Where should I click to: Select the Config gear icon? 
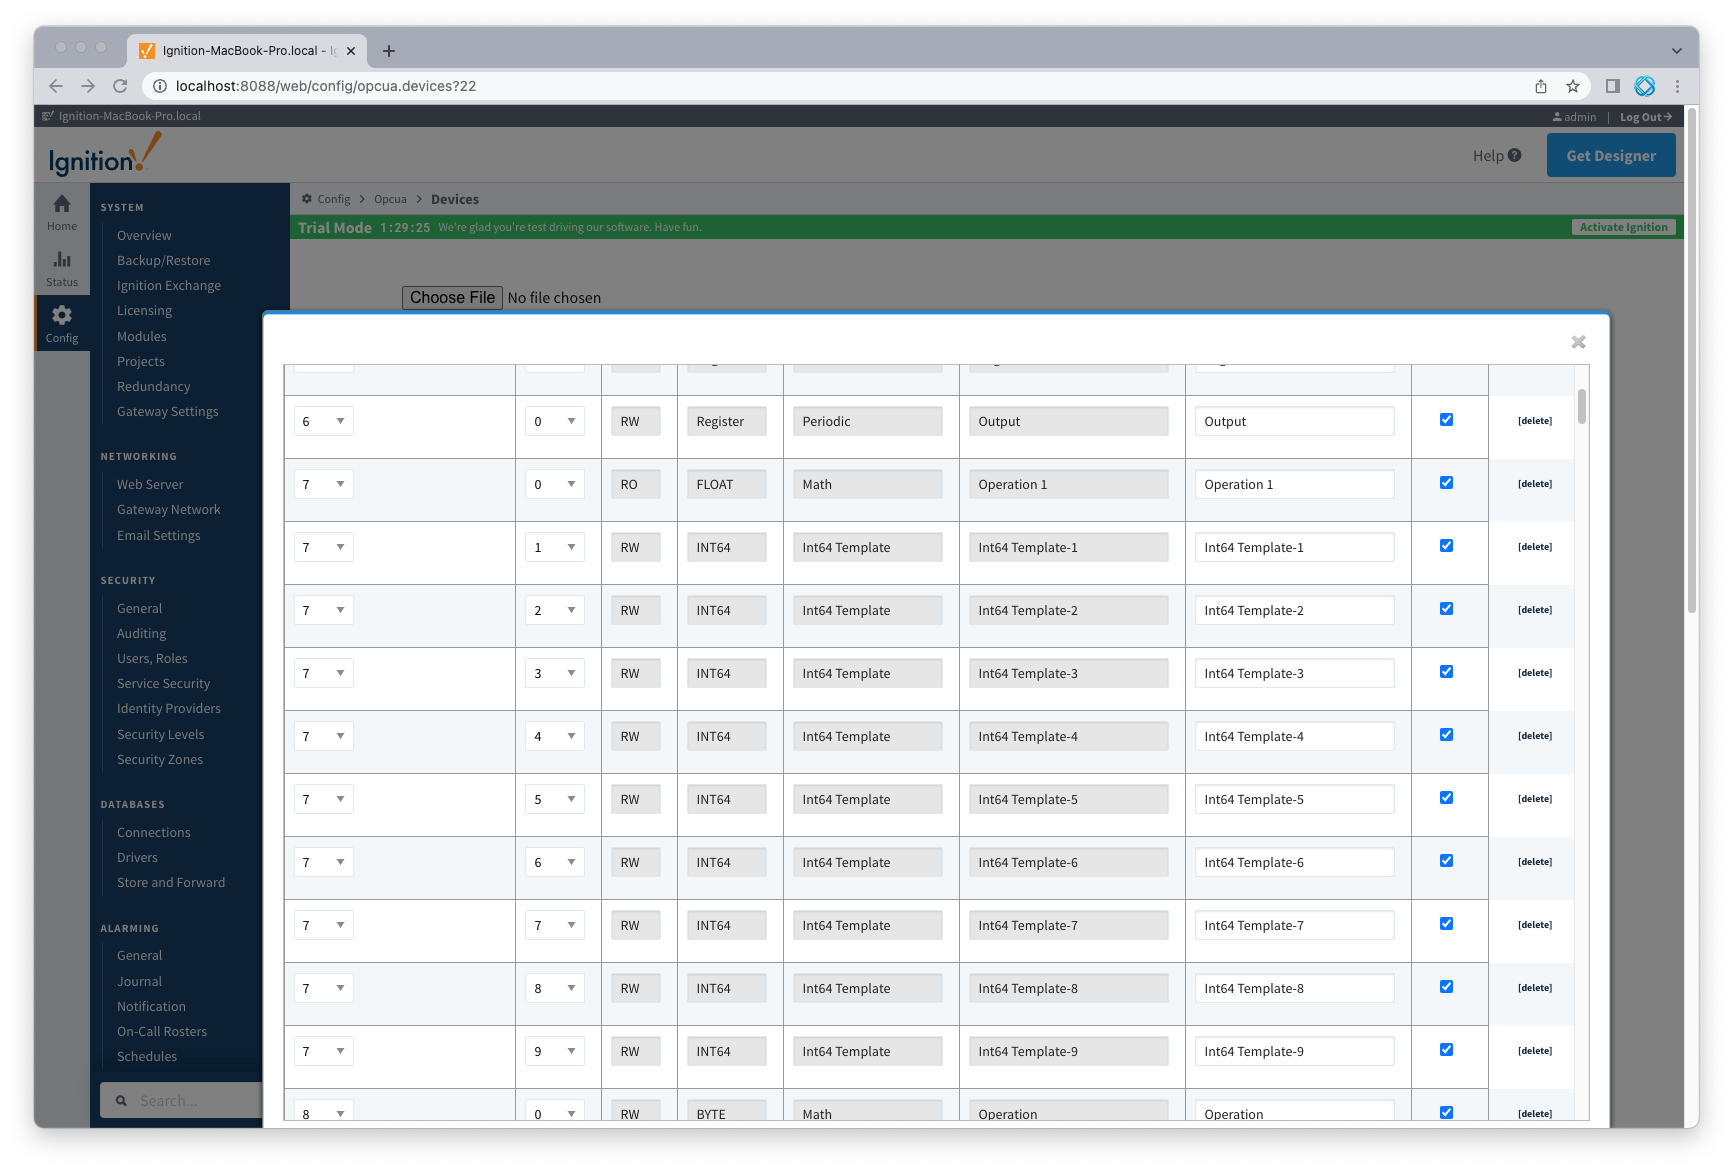click(62, 316)
